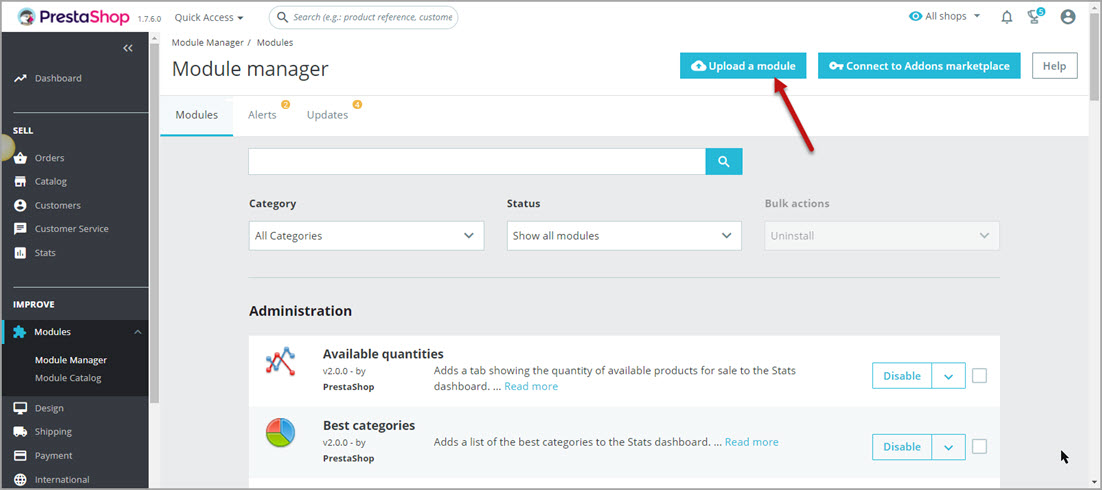Click the International globe icon

[20, 479]
